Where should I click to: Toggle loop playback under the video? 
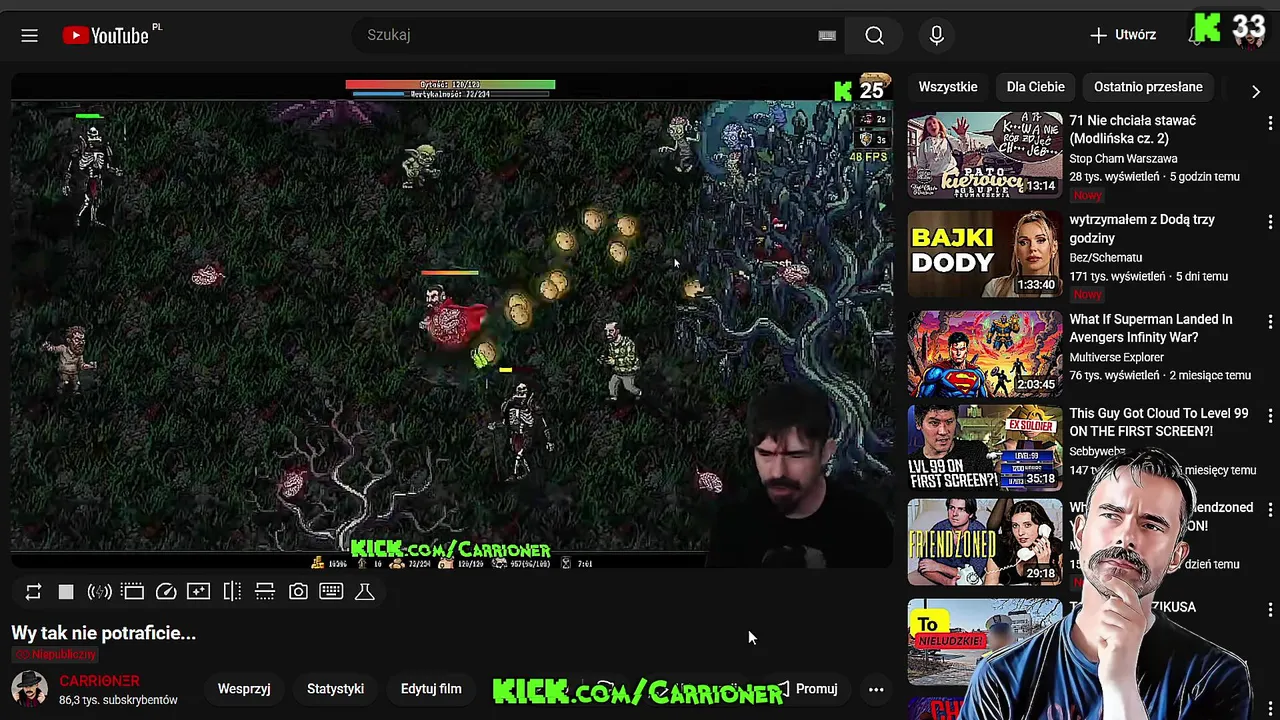point(33,592)
